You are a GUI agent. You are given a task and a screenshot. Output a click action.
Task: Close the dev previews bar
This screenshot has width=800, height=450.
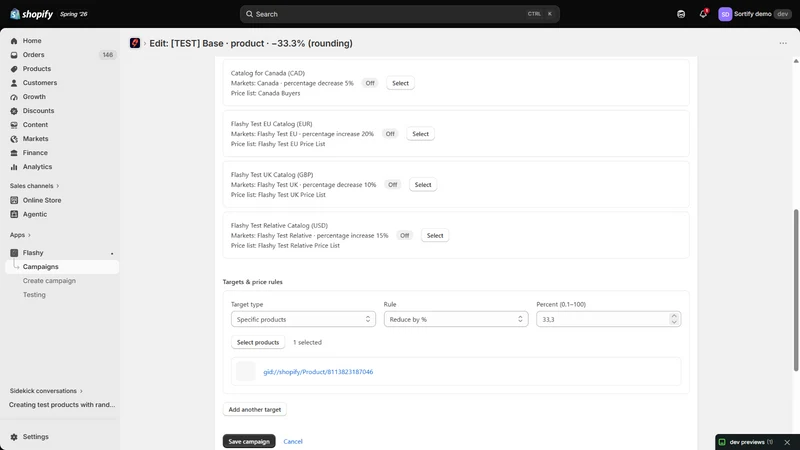click(x=787, y=442)
